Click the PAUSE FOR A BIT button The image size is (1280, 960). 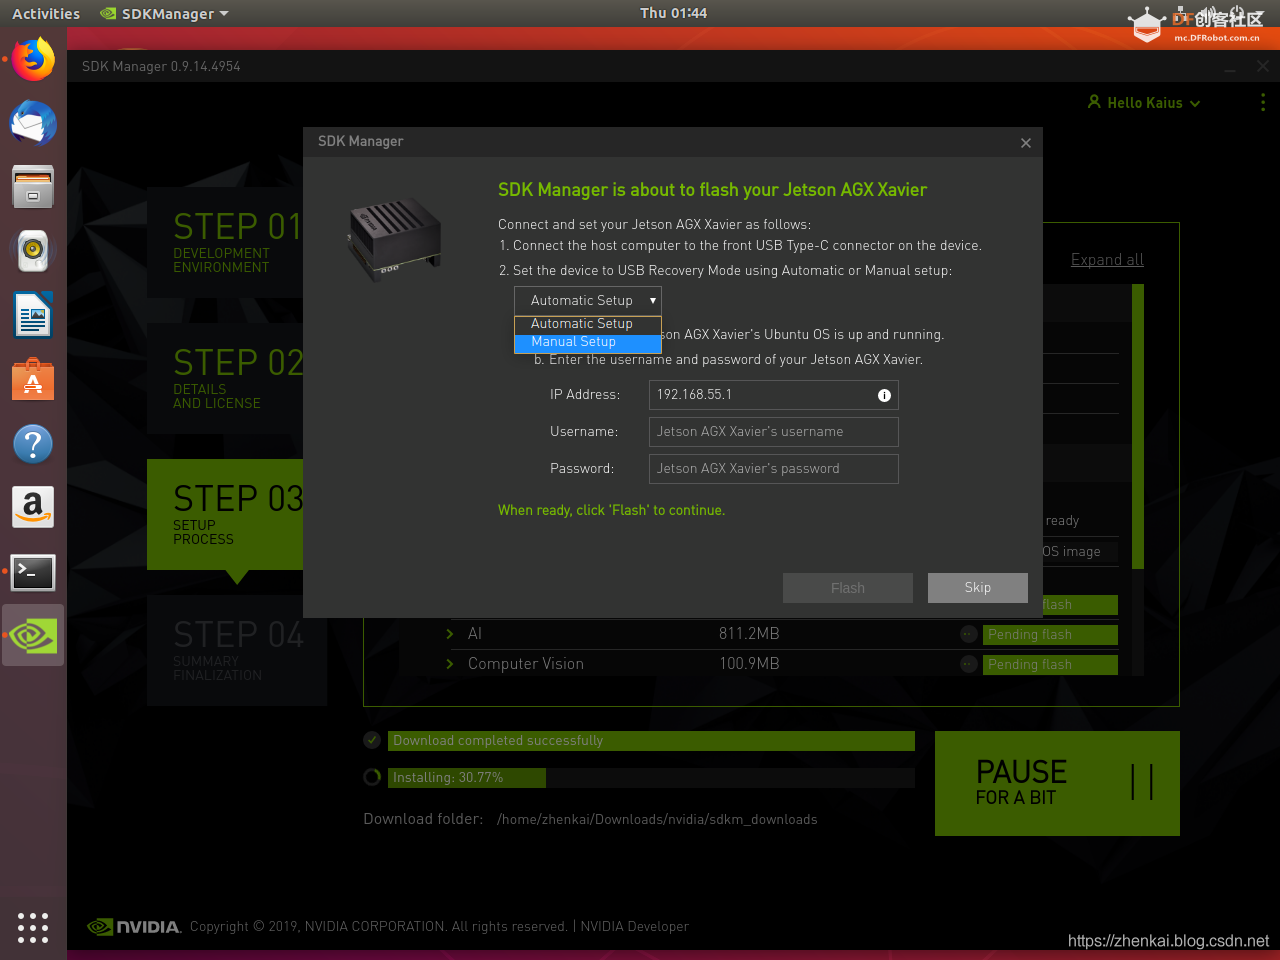(1057, 783)
